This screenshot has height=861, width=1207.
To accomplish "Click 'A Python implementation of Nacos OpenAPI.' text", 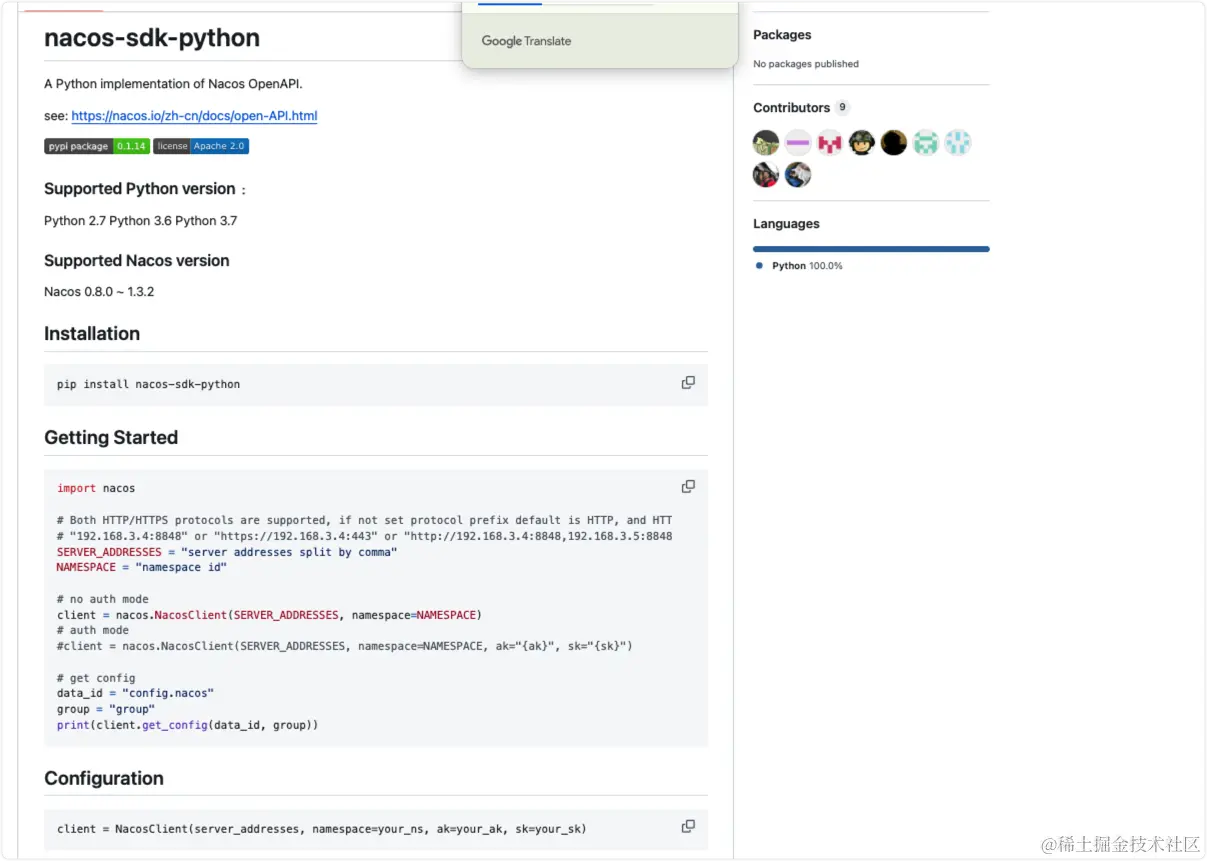I will pos(173,84).
